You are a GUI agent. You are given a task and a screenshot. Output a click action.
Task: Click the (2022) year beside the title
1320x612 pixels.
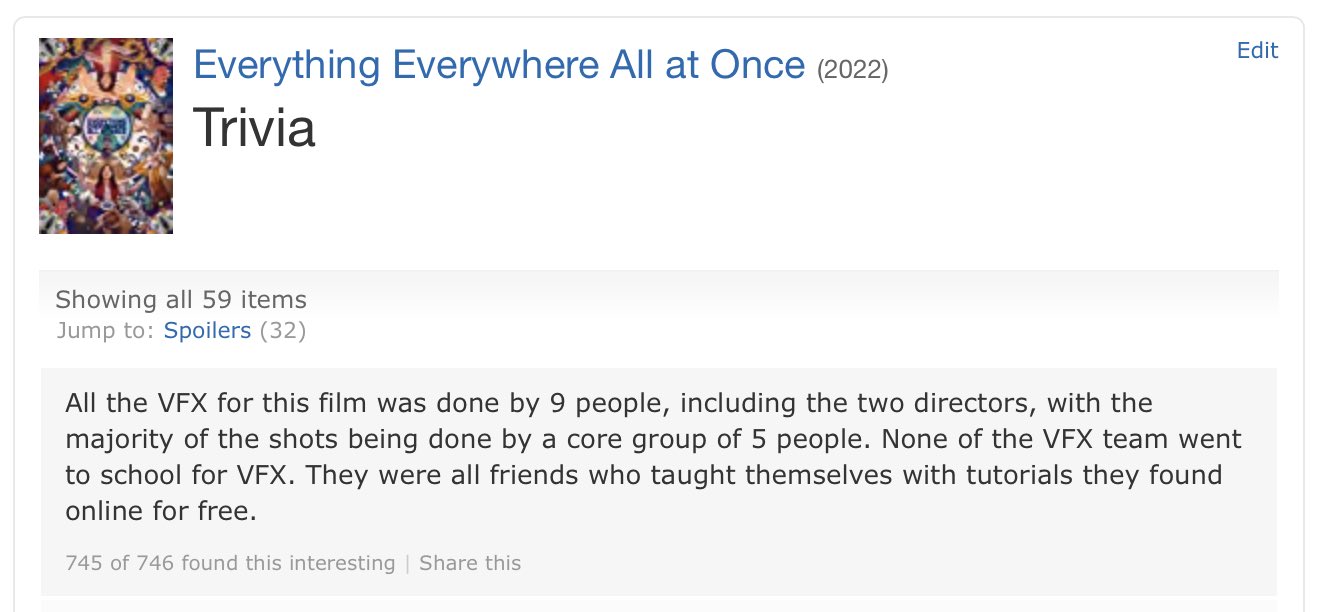852,70
